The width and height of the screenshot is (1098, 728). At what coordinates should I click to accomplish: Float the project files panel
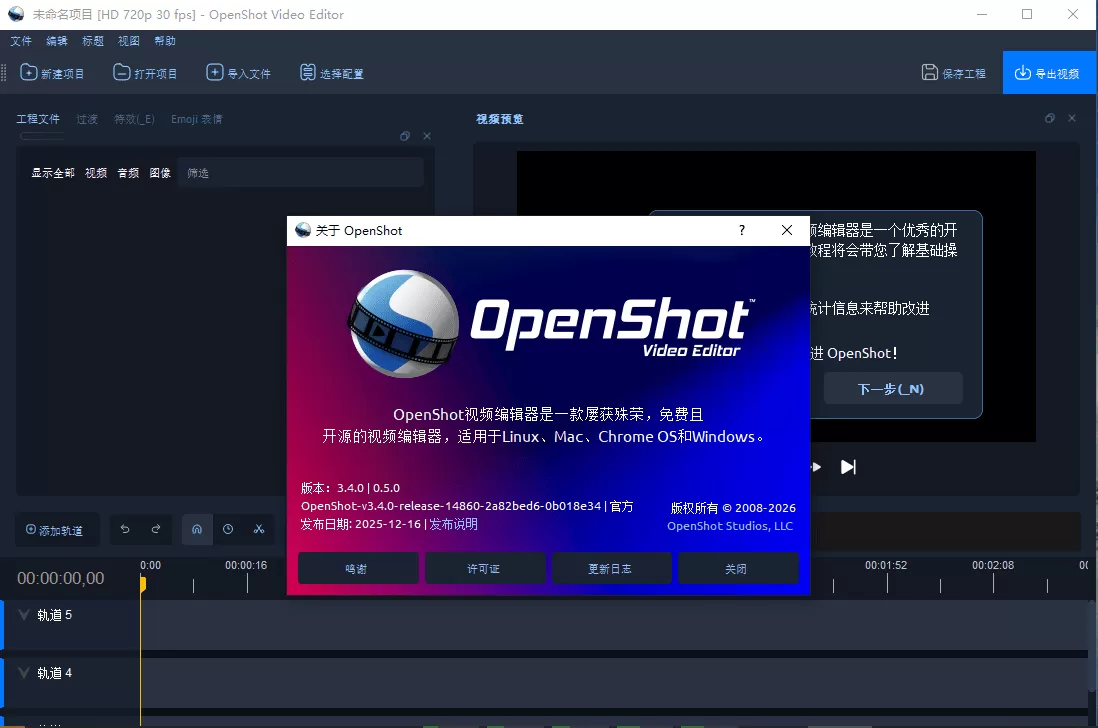405,136
